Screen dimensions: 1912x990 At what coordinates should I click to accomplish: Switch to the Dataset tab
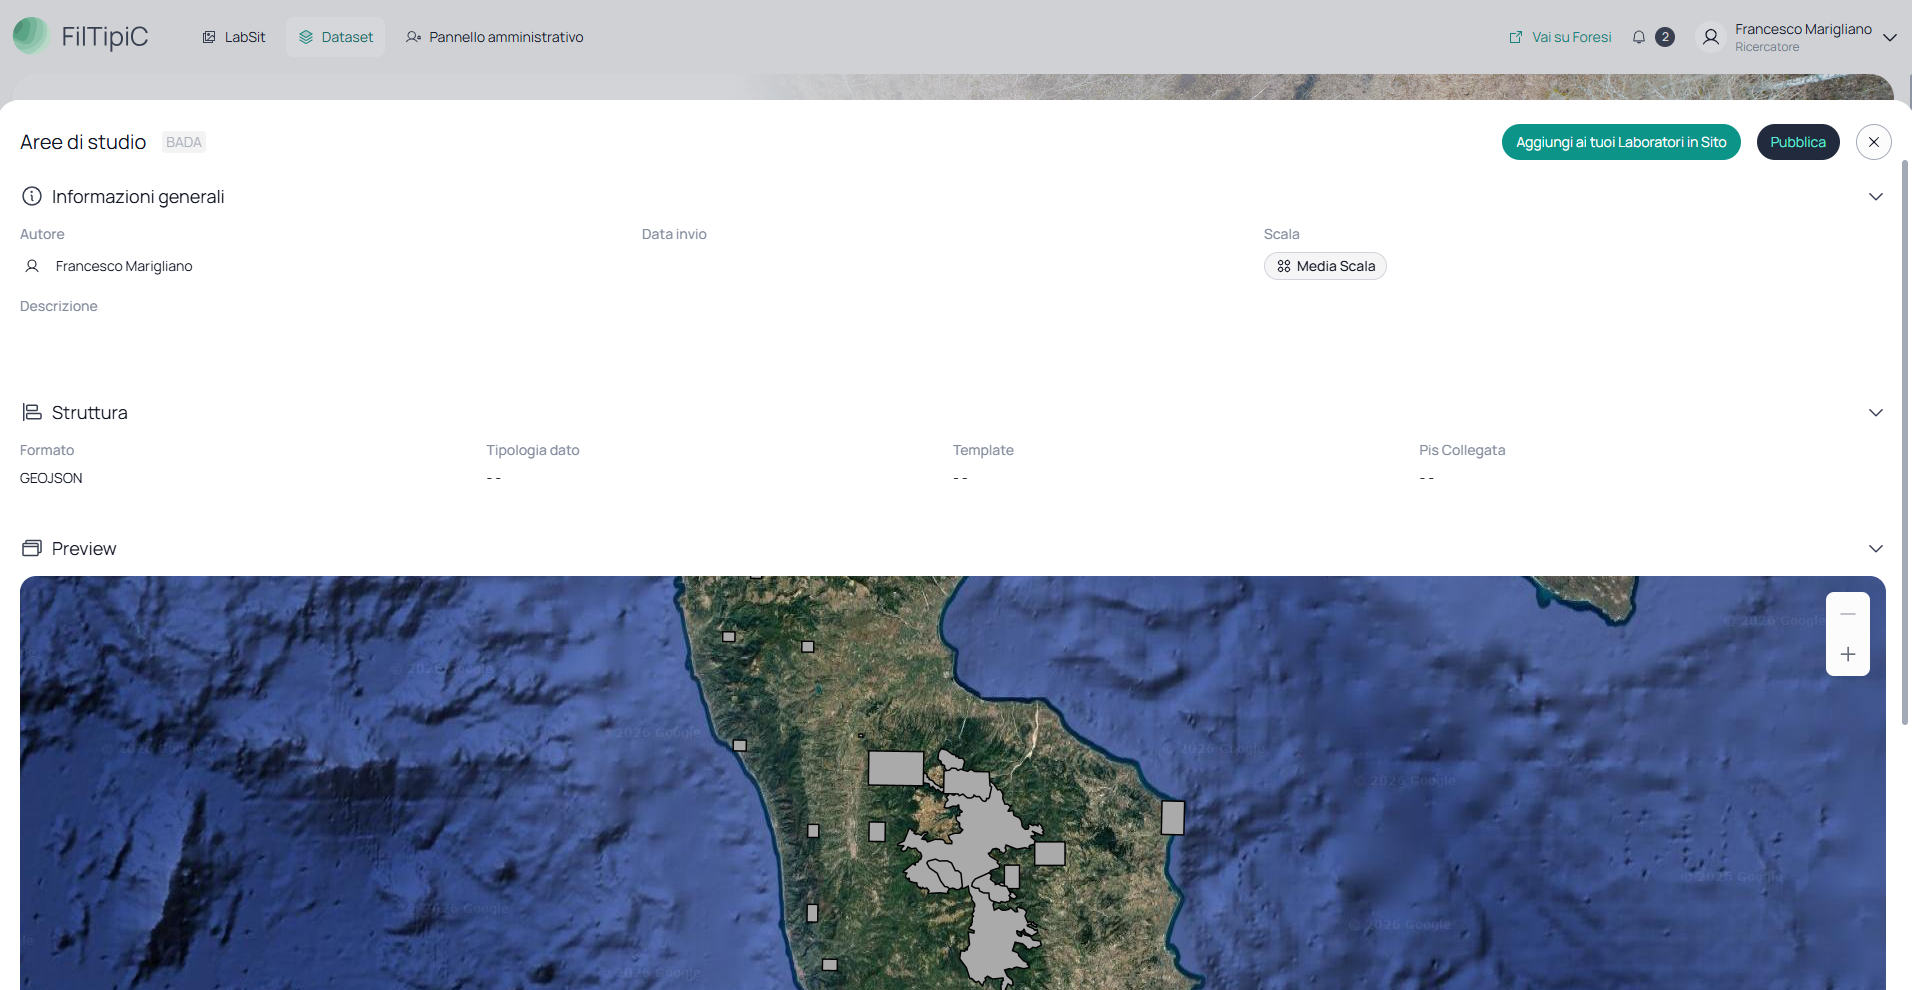pyautogui.click(x=336, y=37)
